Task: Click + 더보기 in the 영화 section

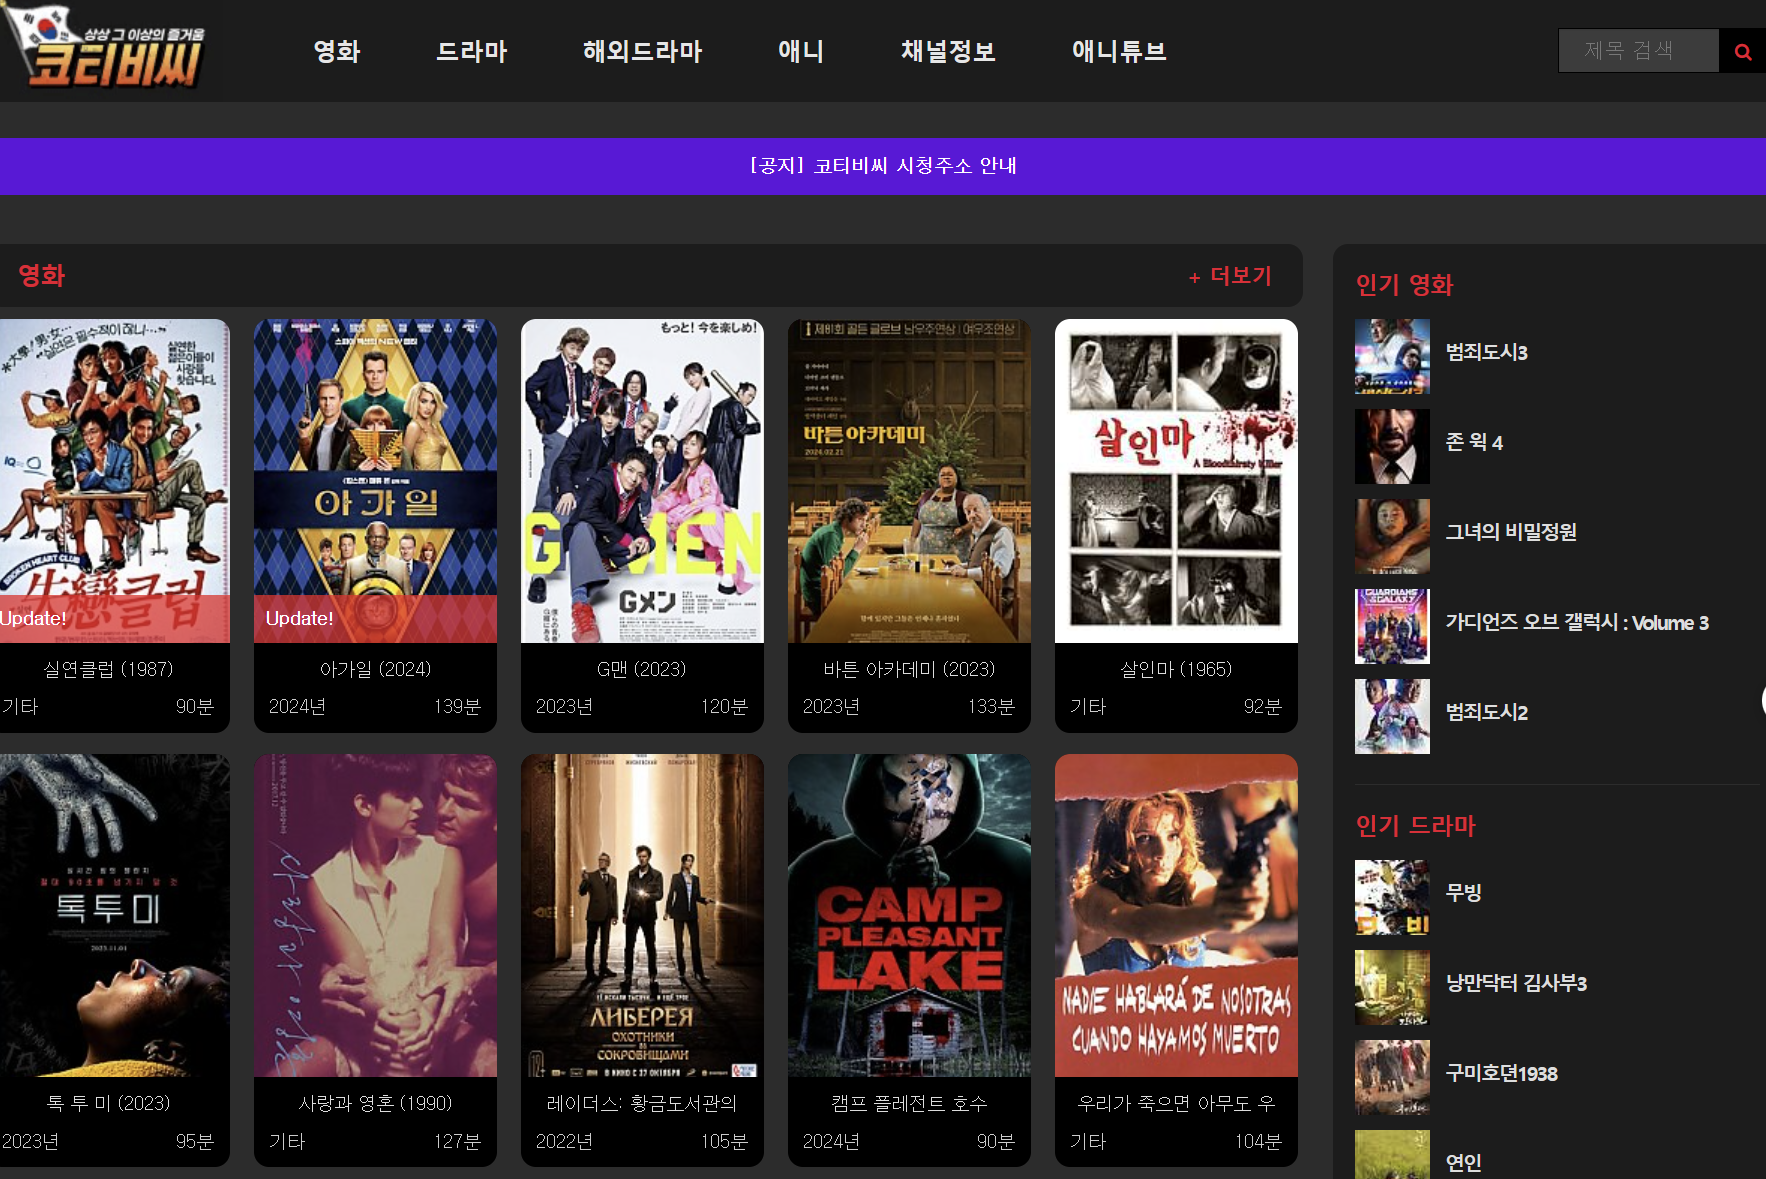Action: 1230,276
